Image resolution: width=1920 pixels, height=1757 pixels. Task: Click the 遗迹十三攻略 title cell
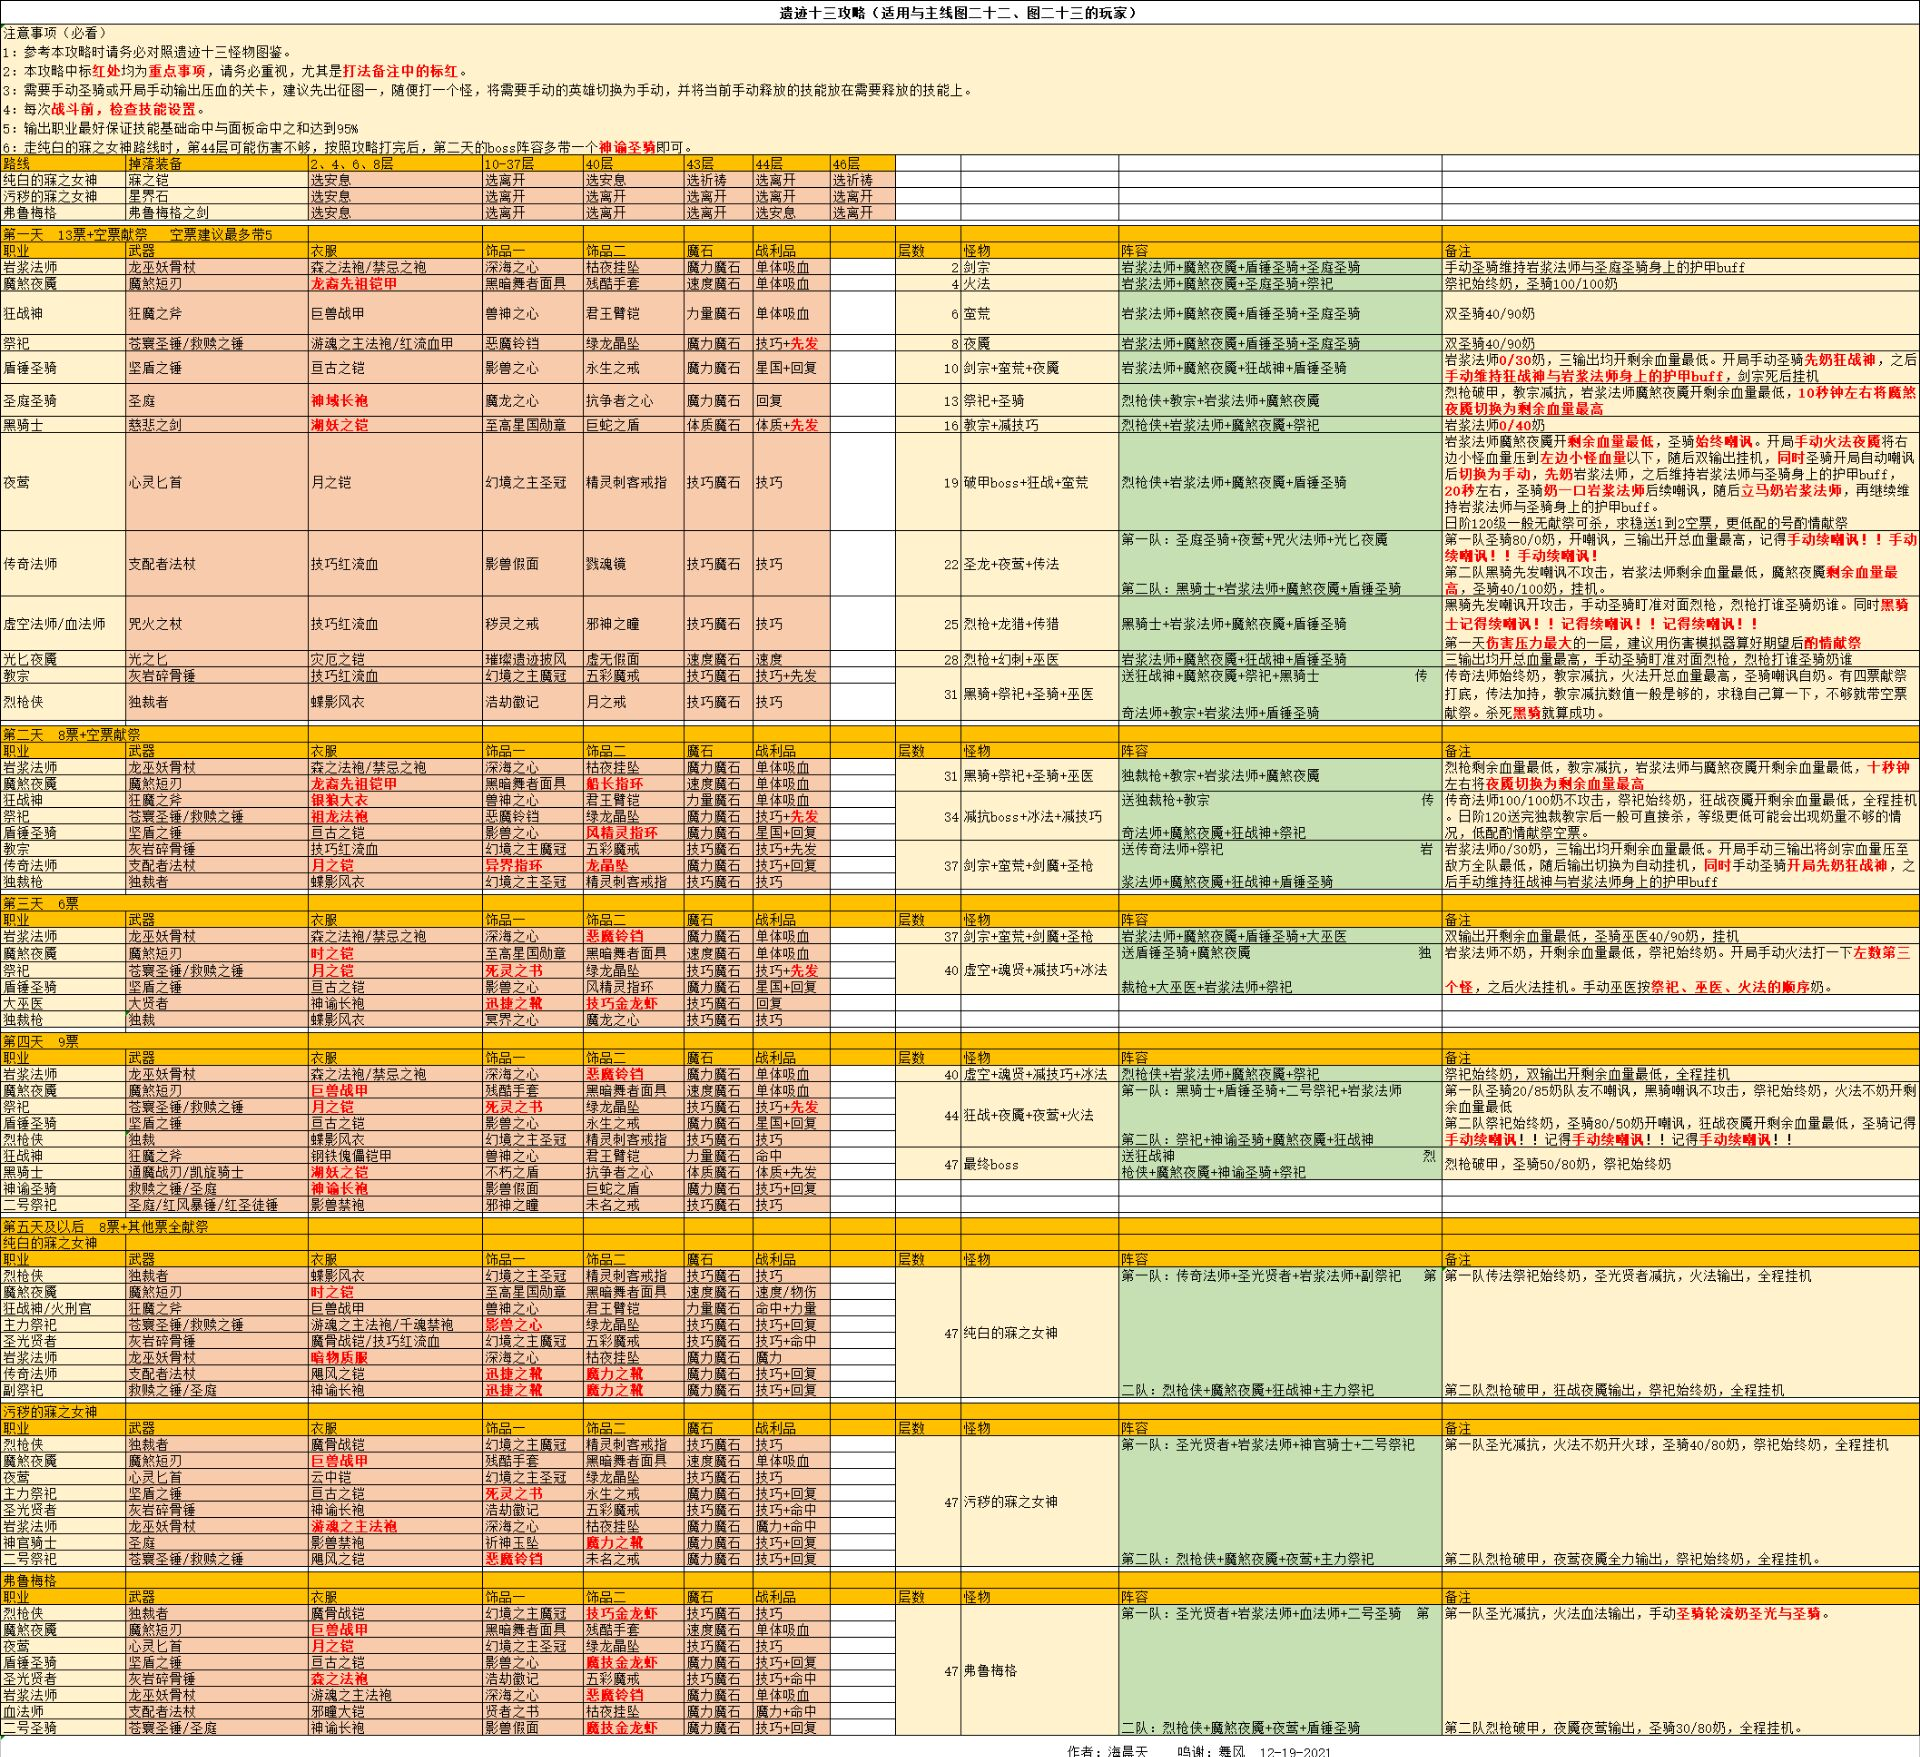pos(958,13)
